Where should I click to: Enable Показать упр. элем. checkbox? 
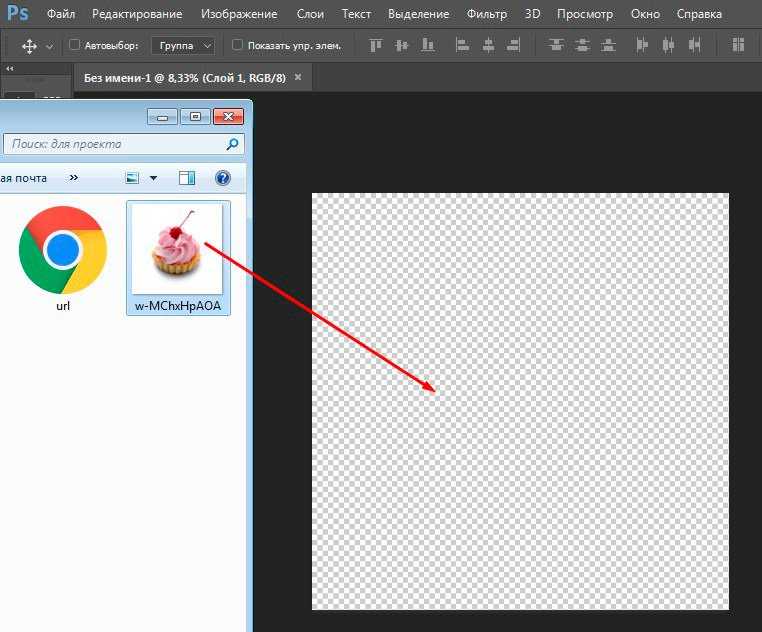[237, 45]
